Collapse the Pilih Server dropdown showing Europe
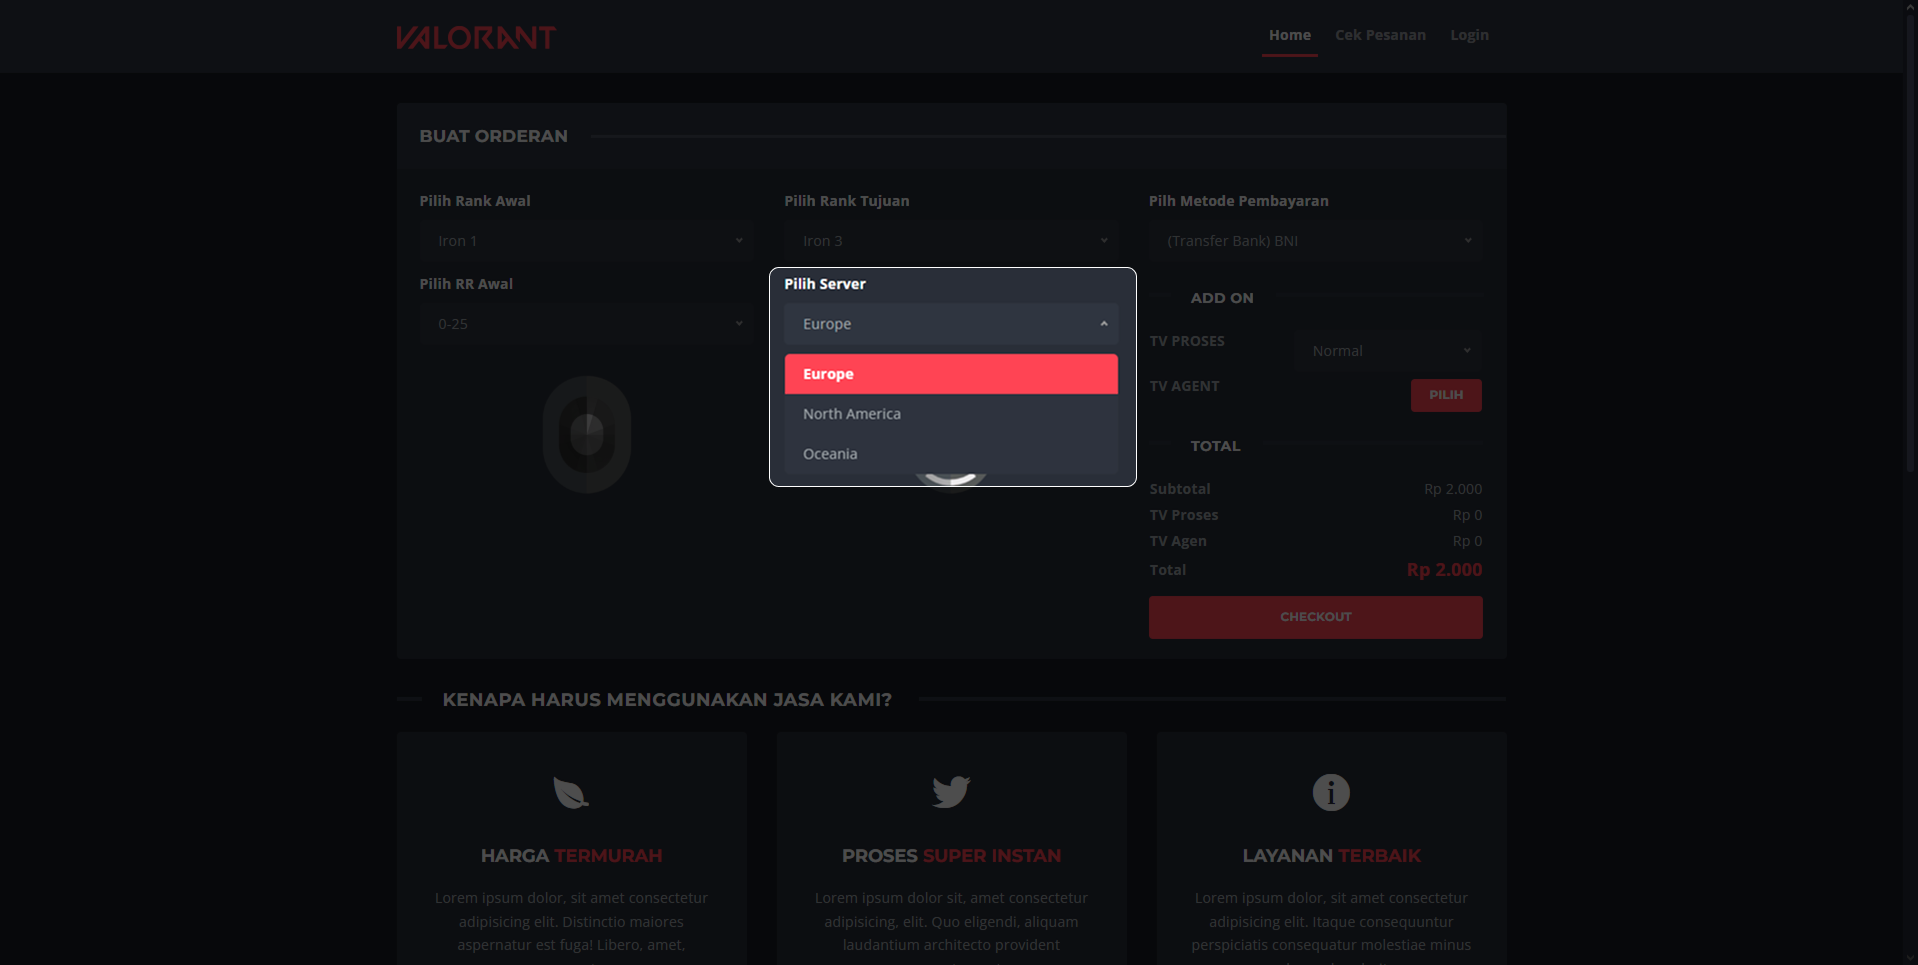The width and height of the screenshot is (1918, 965). [951, 324]
